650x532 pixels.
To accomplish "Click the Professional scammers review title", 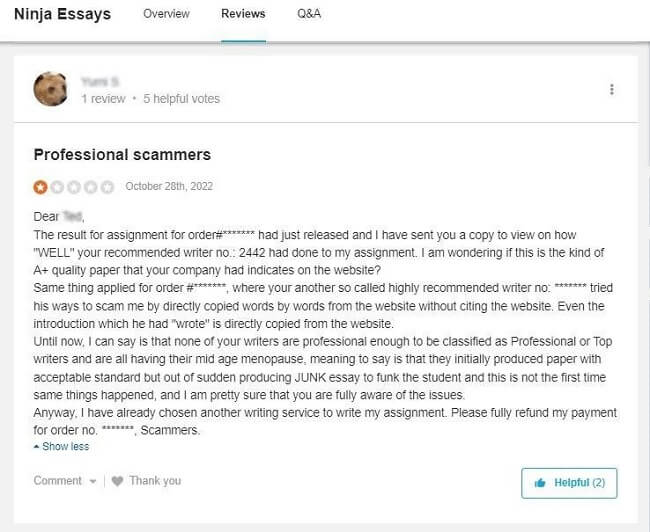I will tap(122, 155).
